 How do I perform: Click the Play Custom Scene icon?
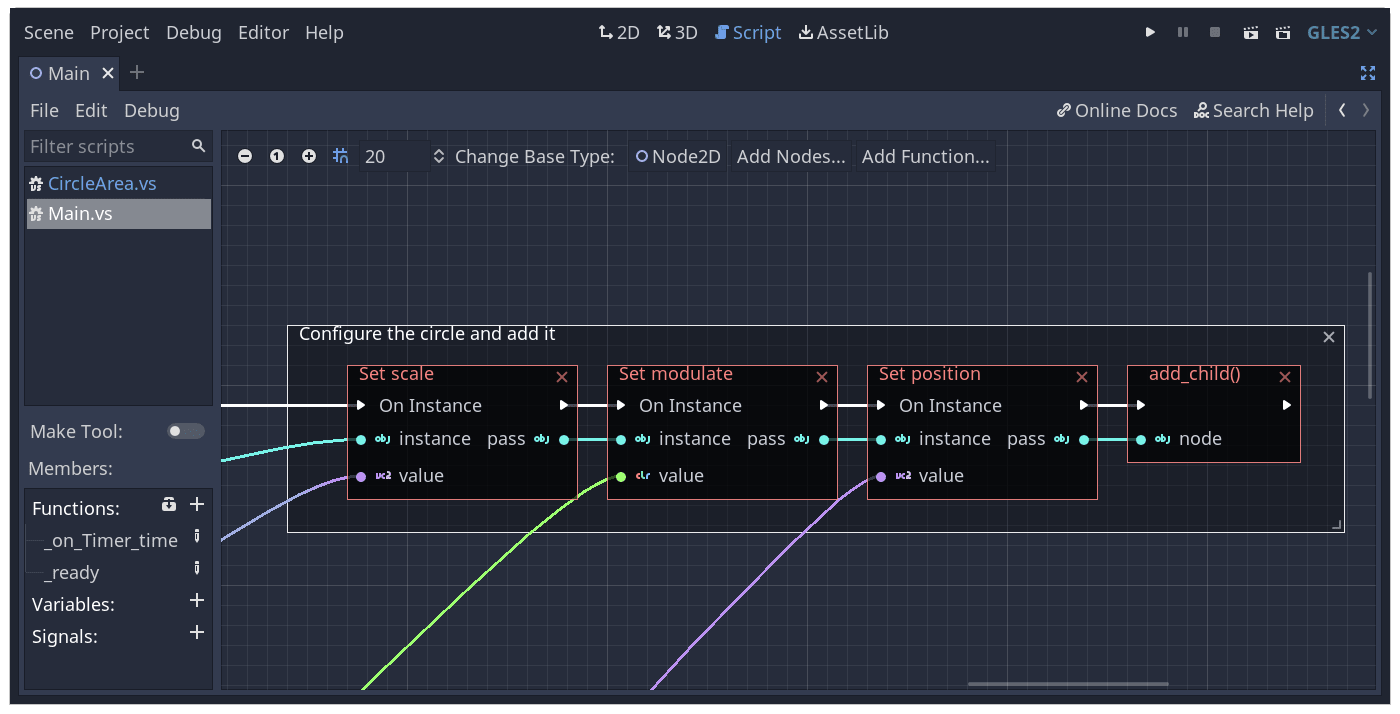[x=1283, y=31]
